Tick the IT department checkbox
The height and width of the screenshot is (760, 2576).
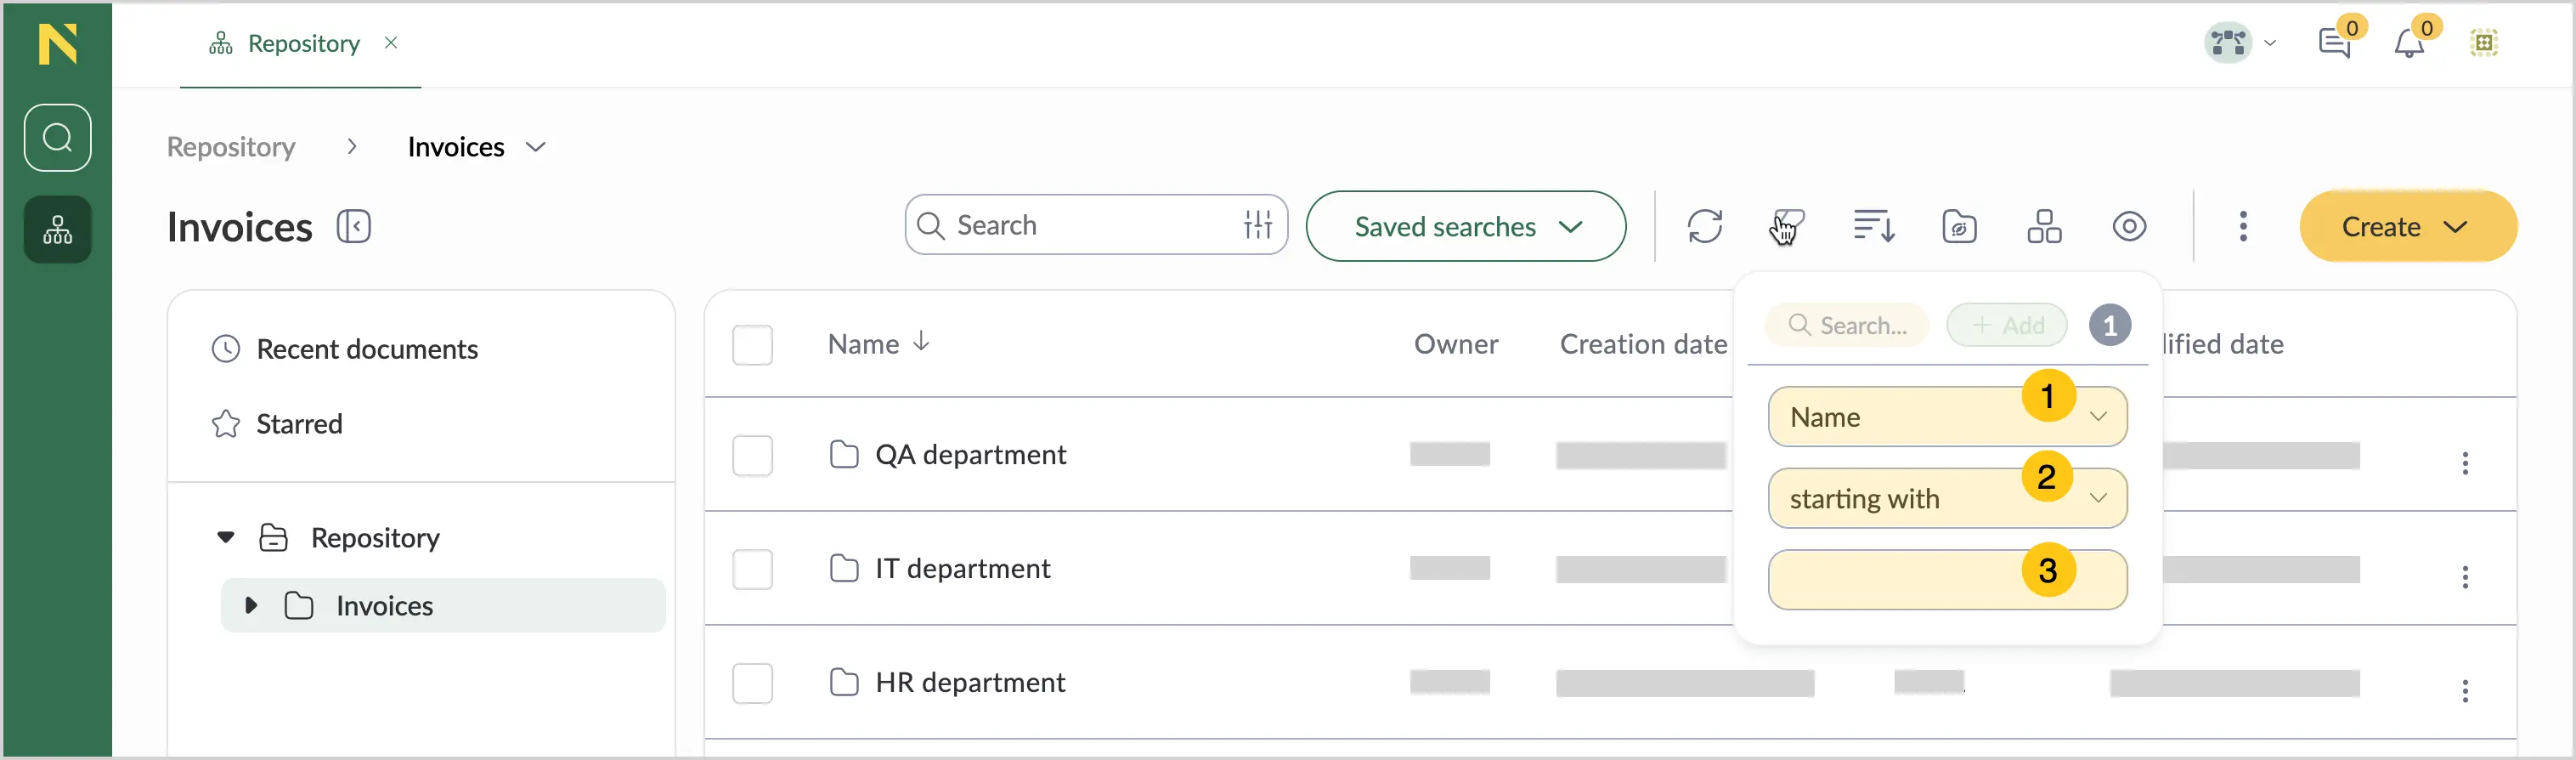752,570
